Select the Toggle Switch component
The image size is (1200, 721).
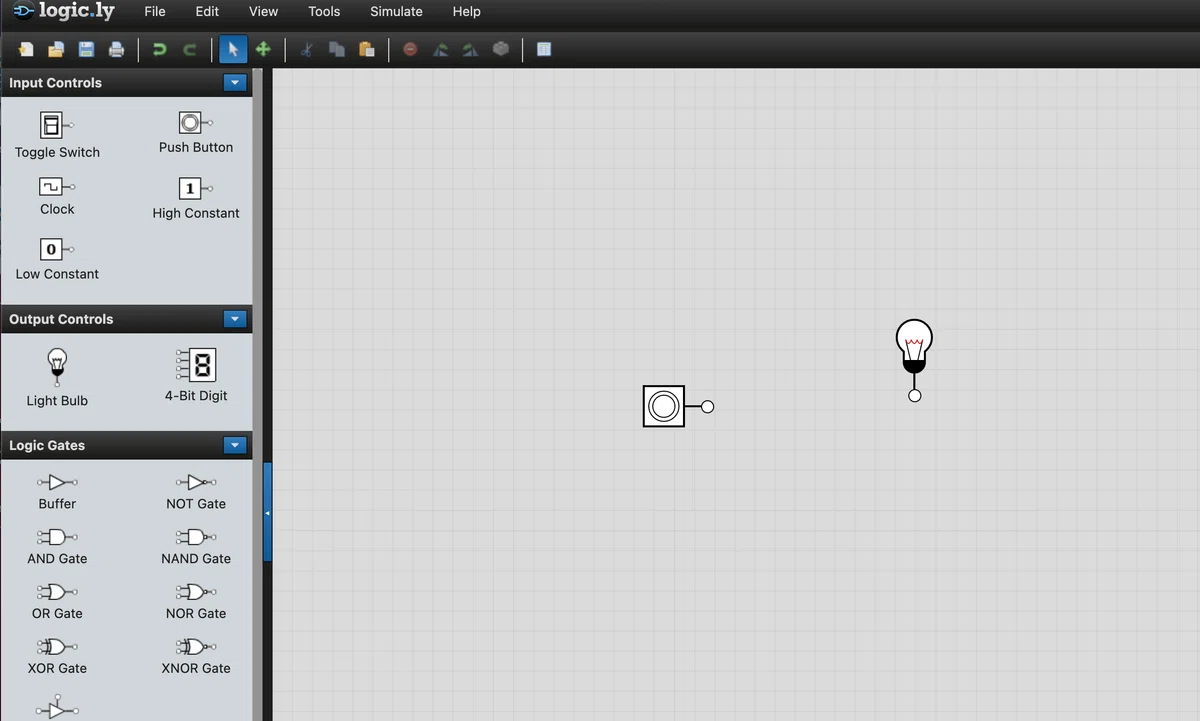(57, 134)
